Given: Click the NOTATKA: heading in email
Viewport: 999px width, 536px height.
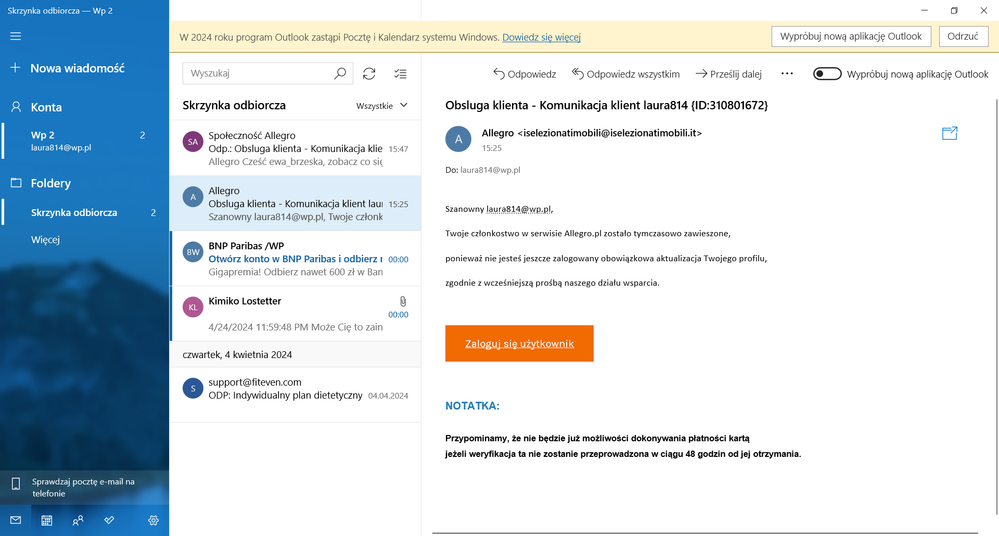Looking at the screenshot, I should (x=472, y=406).
